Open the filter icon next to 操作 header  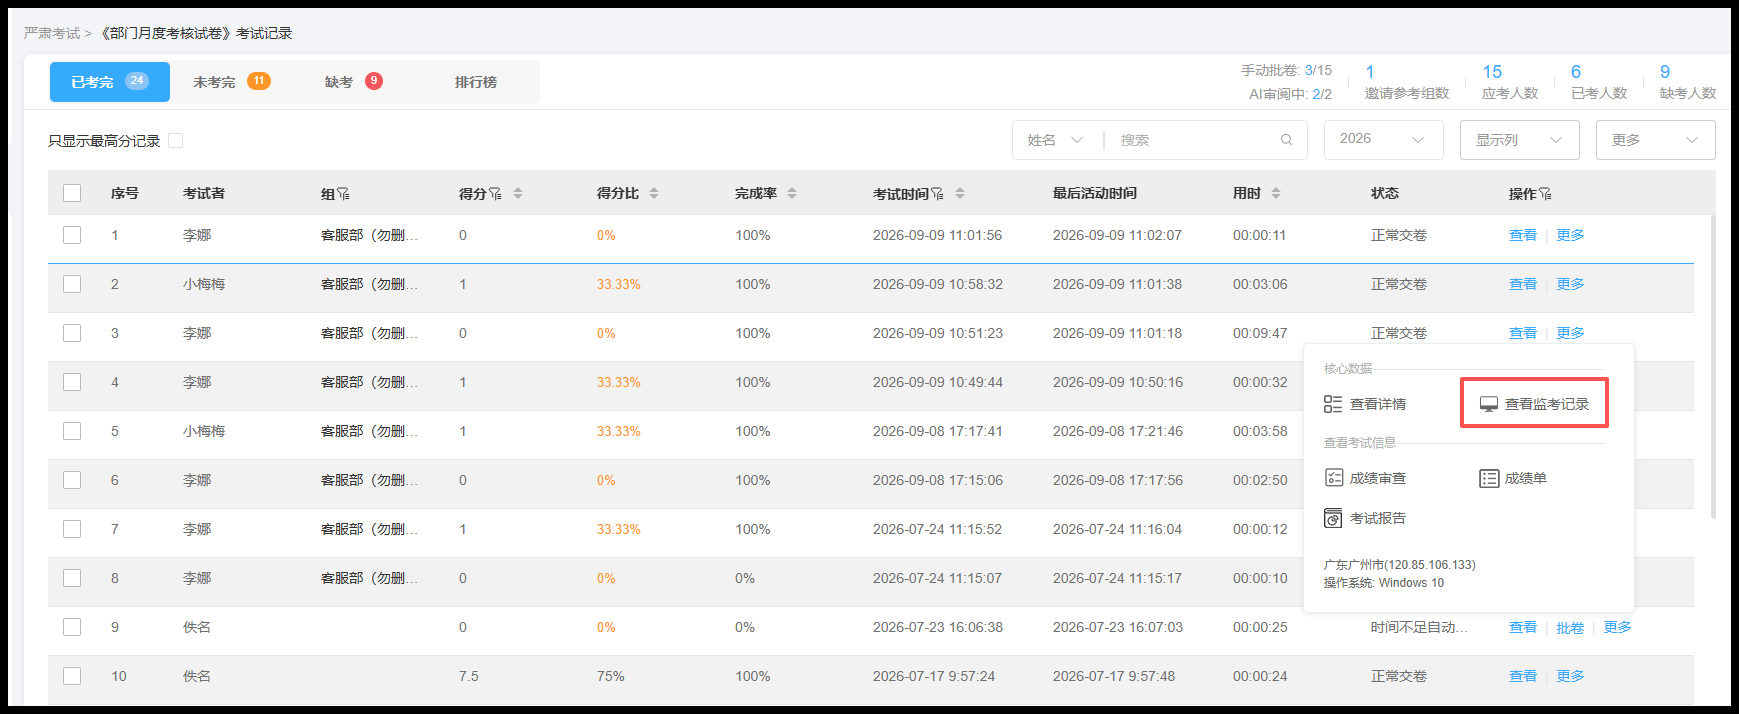[1545, 194]
